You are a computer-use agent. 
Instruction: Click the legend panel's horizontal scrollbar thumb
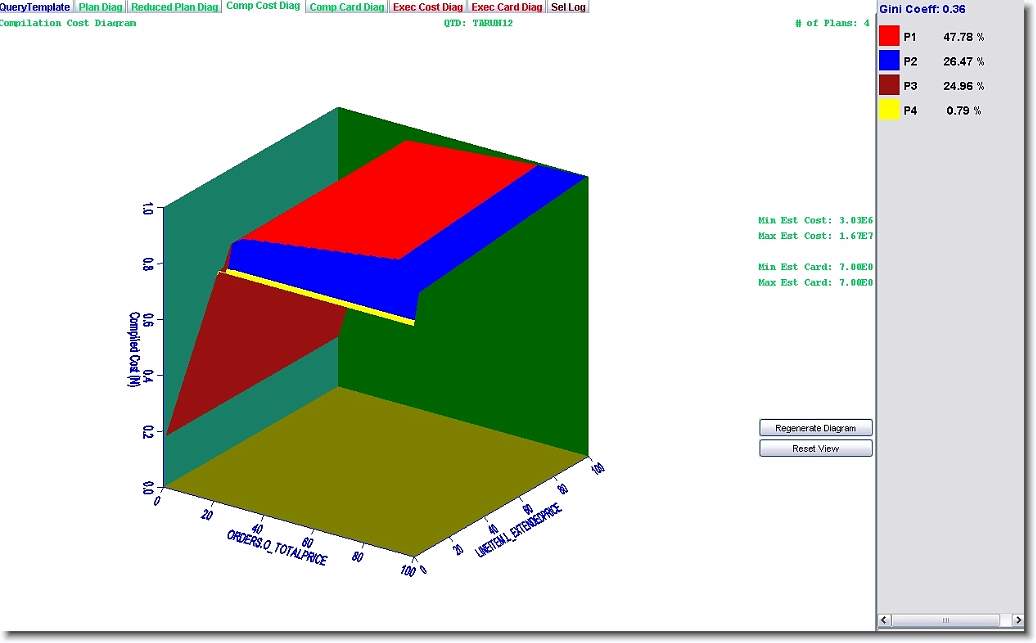click(945, 622)
